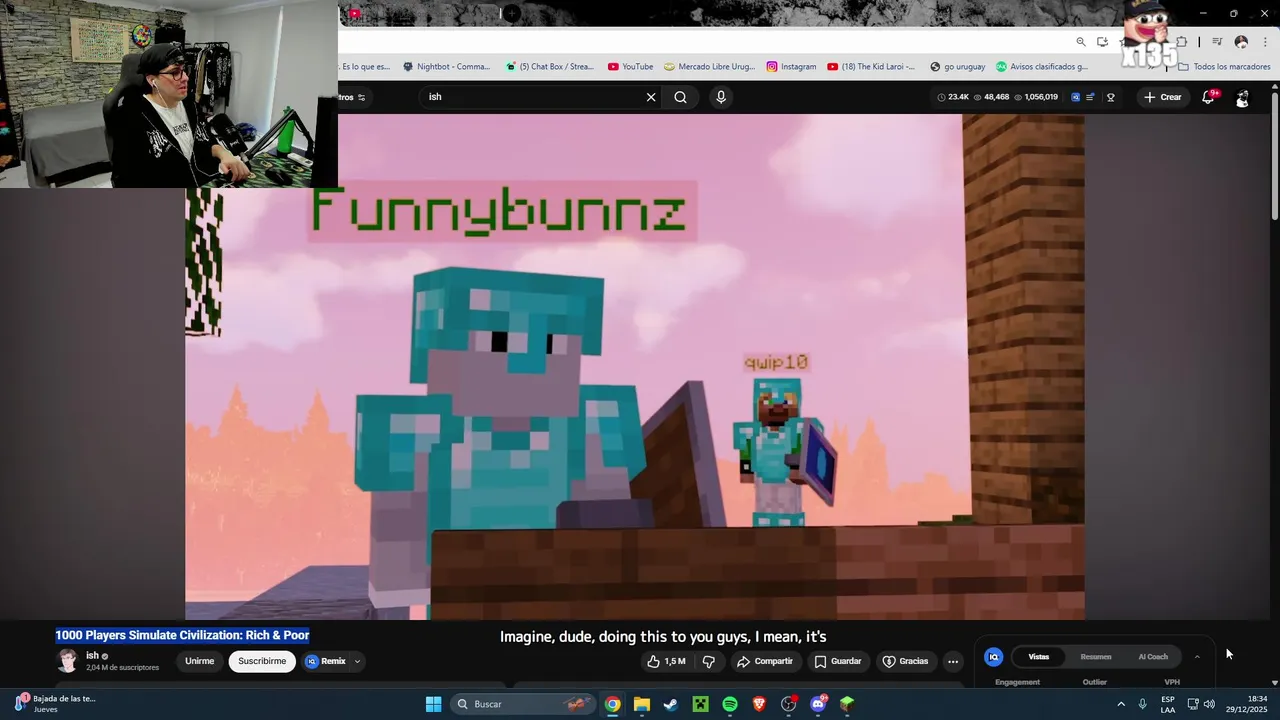1280x720 pixels.
Task: Open Mercado Libre Urug... bookmark
Action: point(709,67)
